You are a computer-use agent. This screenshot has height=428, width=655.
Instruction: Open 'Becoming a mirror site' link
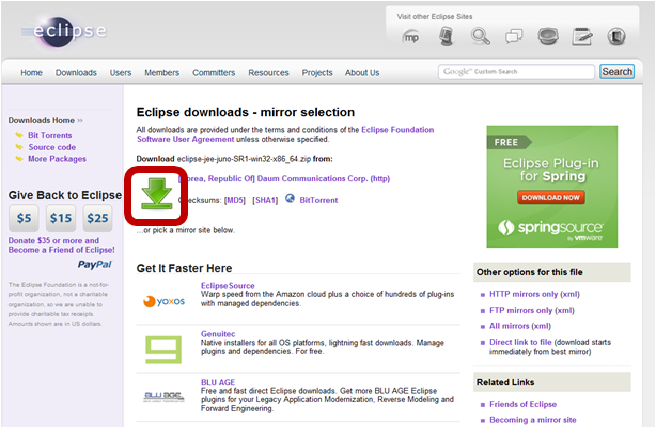(533, 420)
